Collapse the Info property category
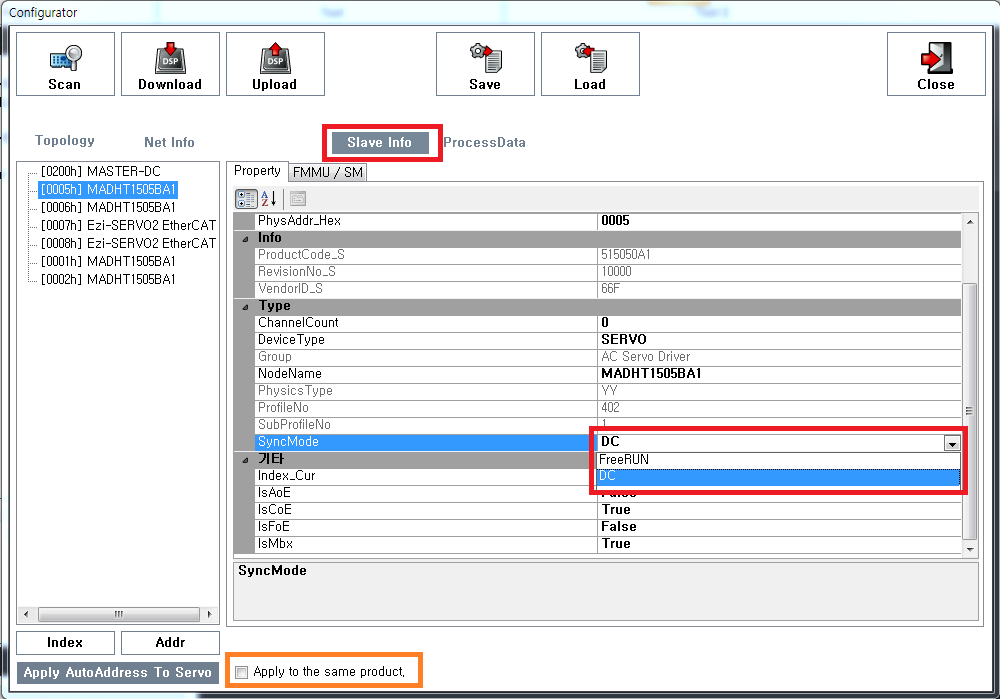Image resolution: width=1000 pixels, height=699 pixels. click(245, 238)
